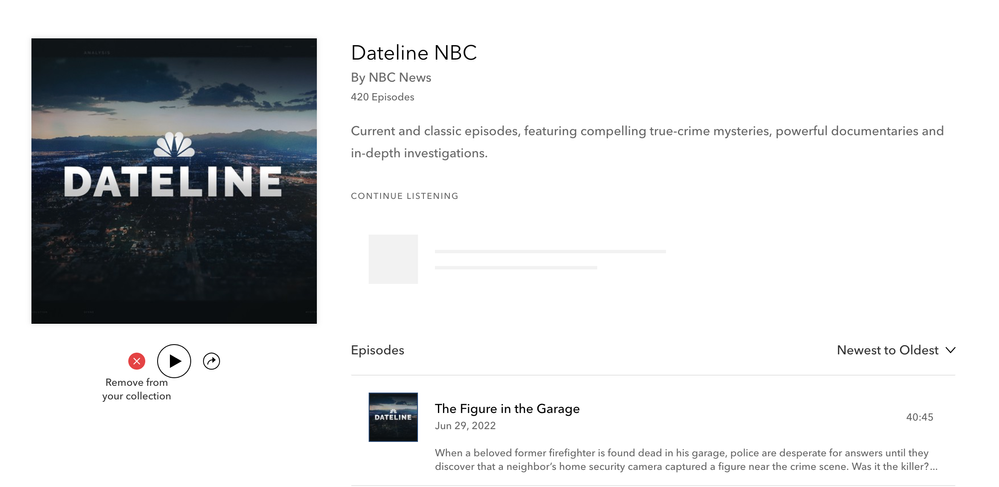Click the chevron beside Newest to Oldest
Viewport: 999px width, 487px height.
point(950,350)
